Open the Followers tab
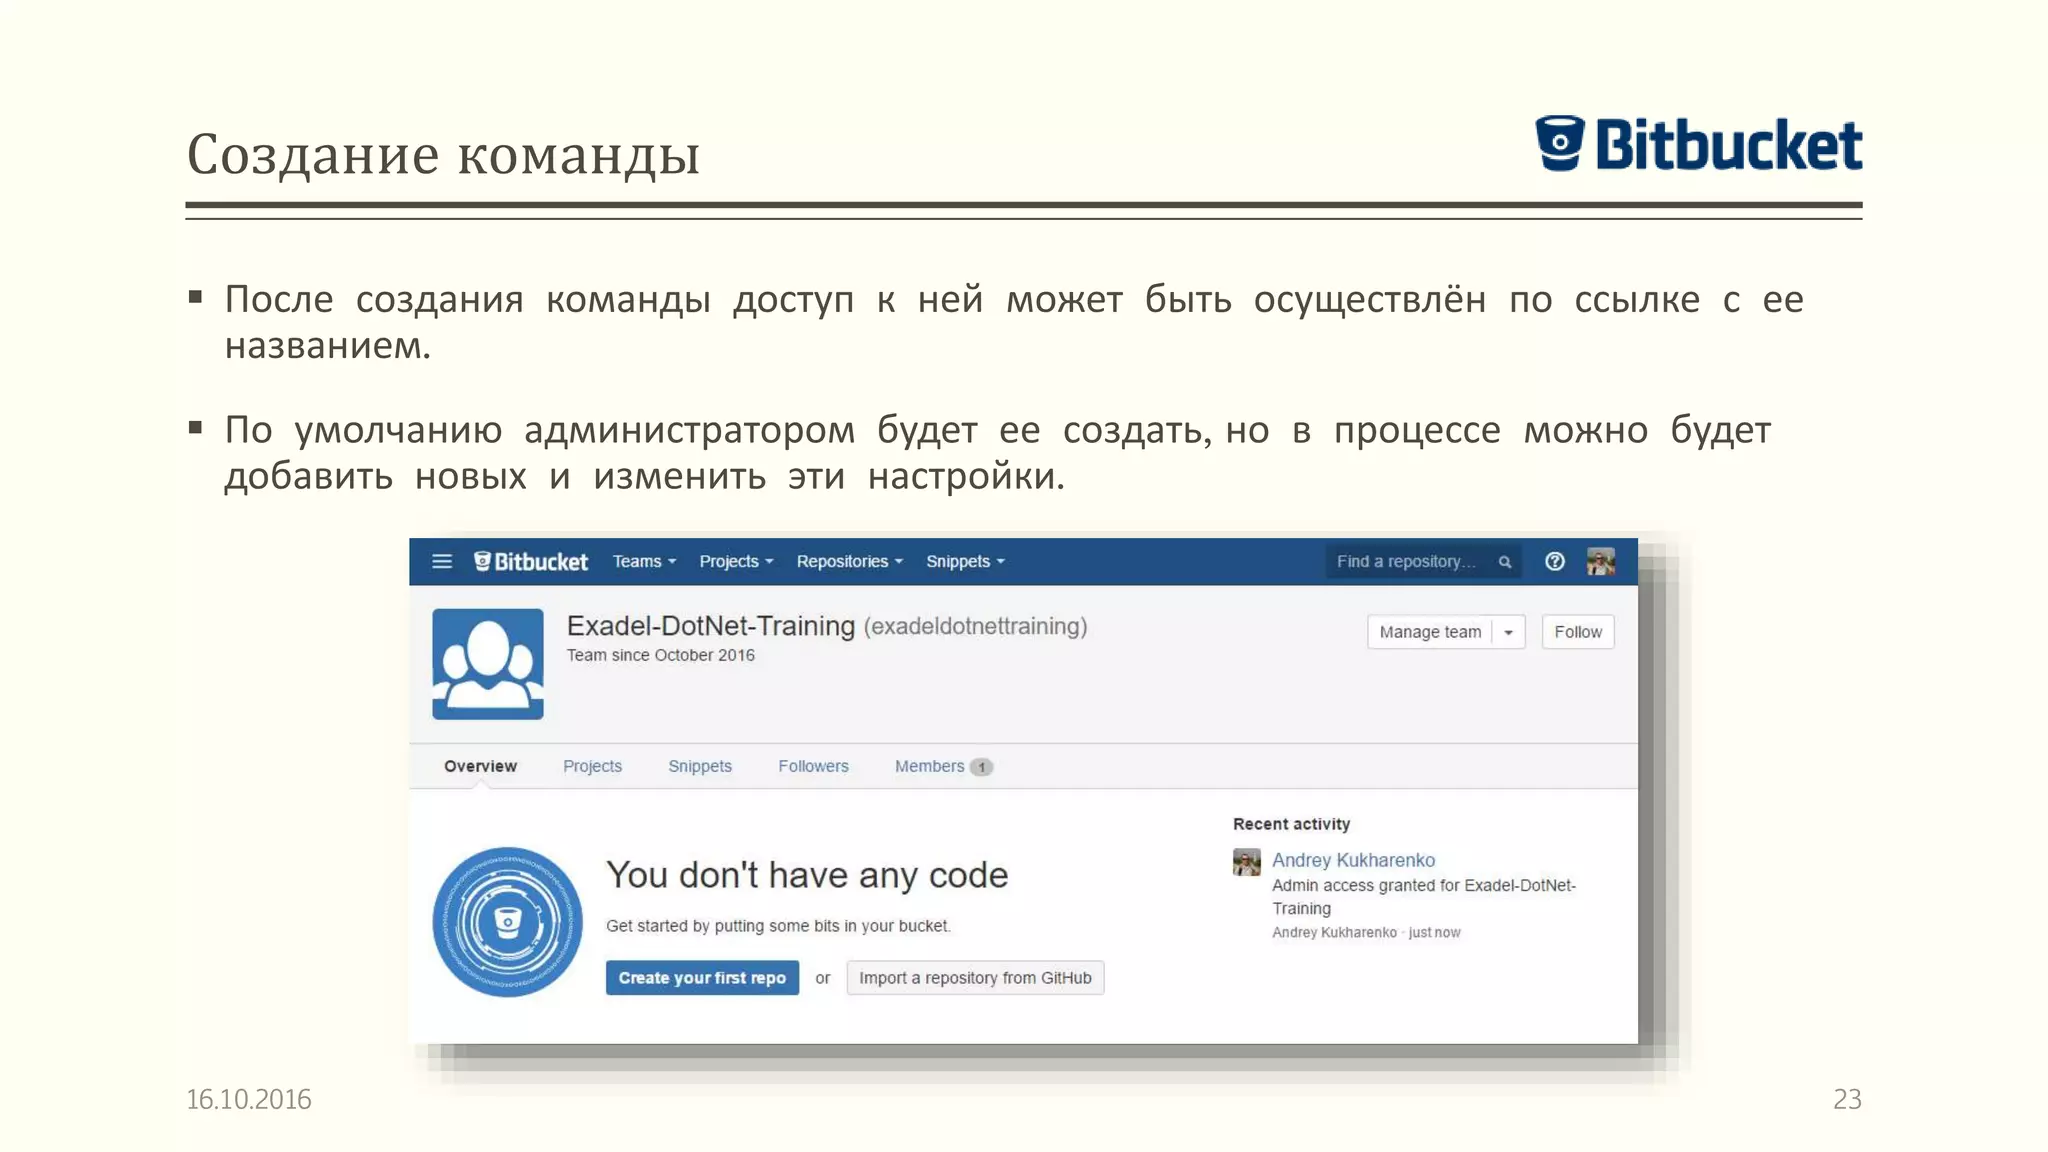This screenshot has width=2048, height=1152. pyautogui.click(x=813, y=766)
